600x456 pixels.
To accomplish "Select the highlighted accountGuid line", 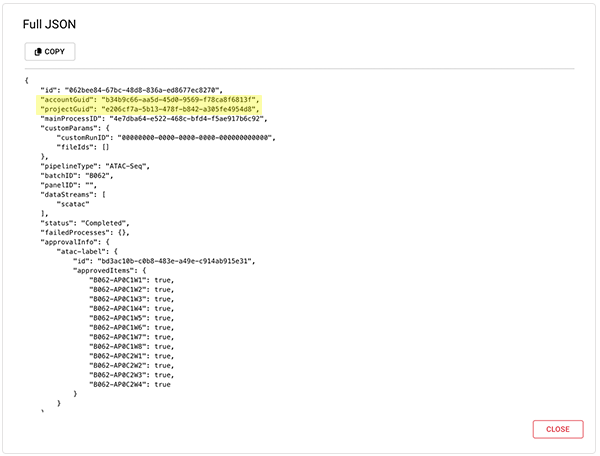I will [x=150, y=100].
